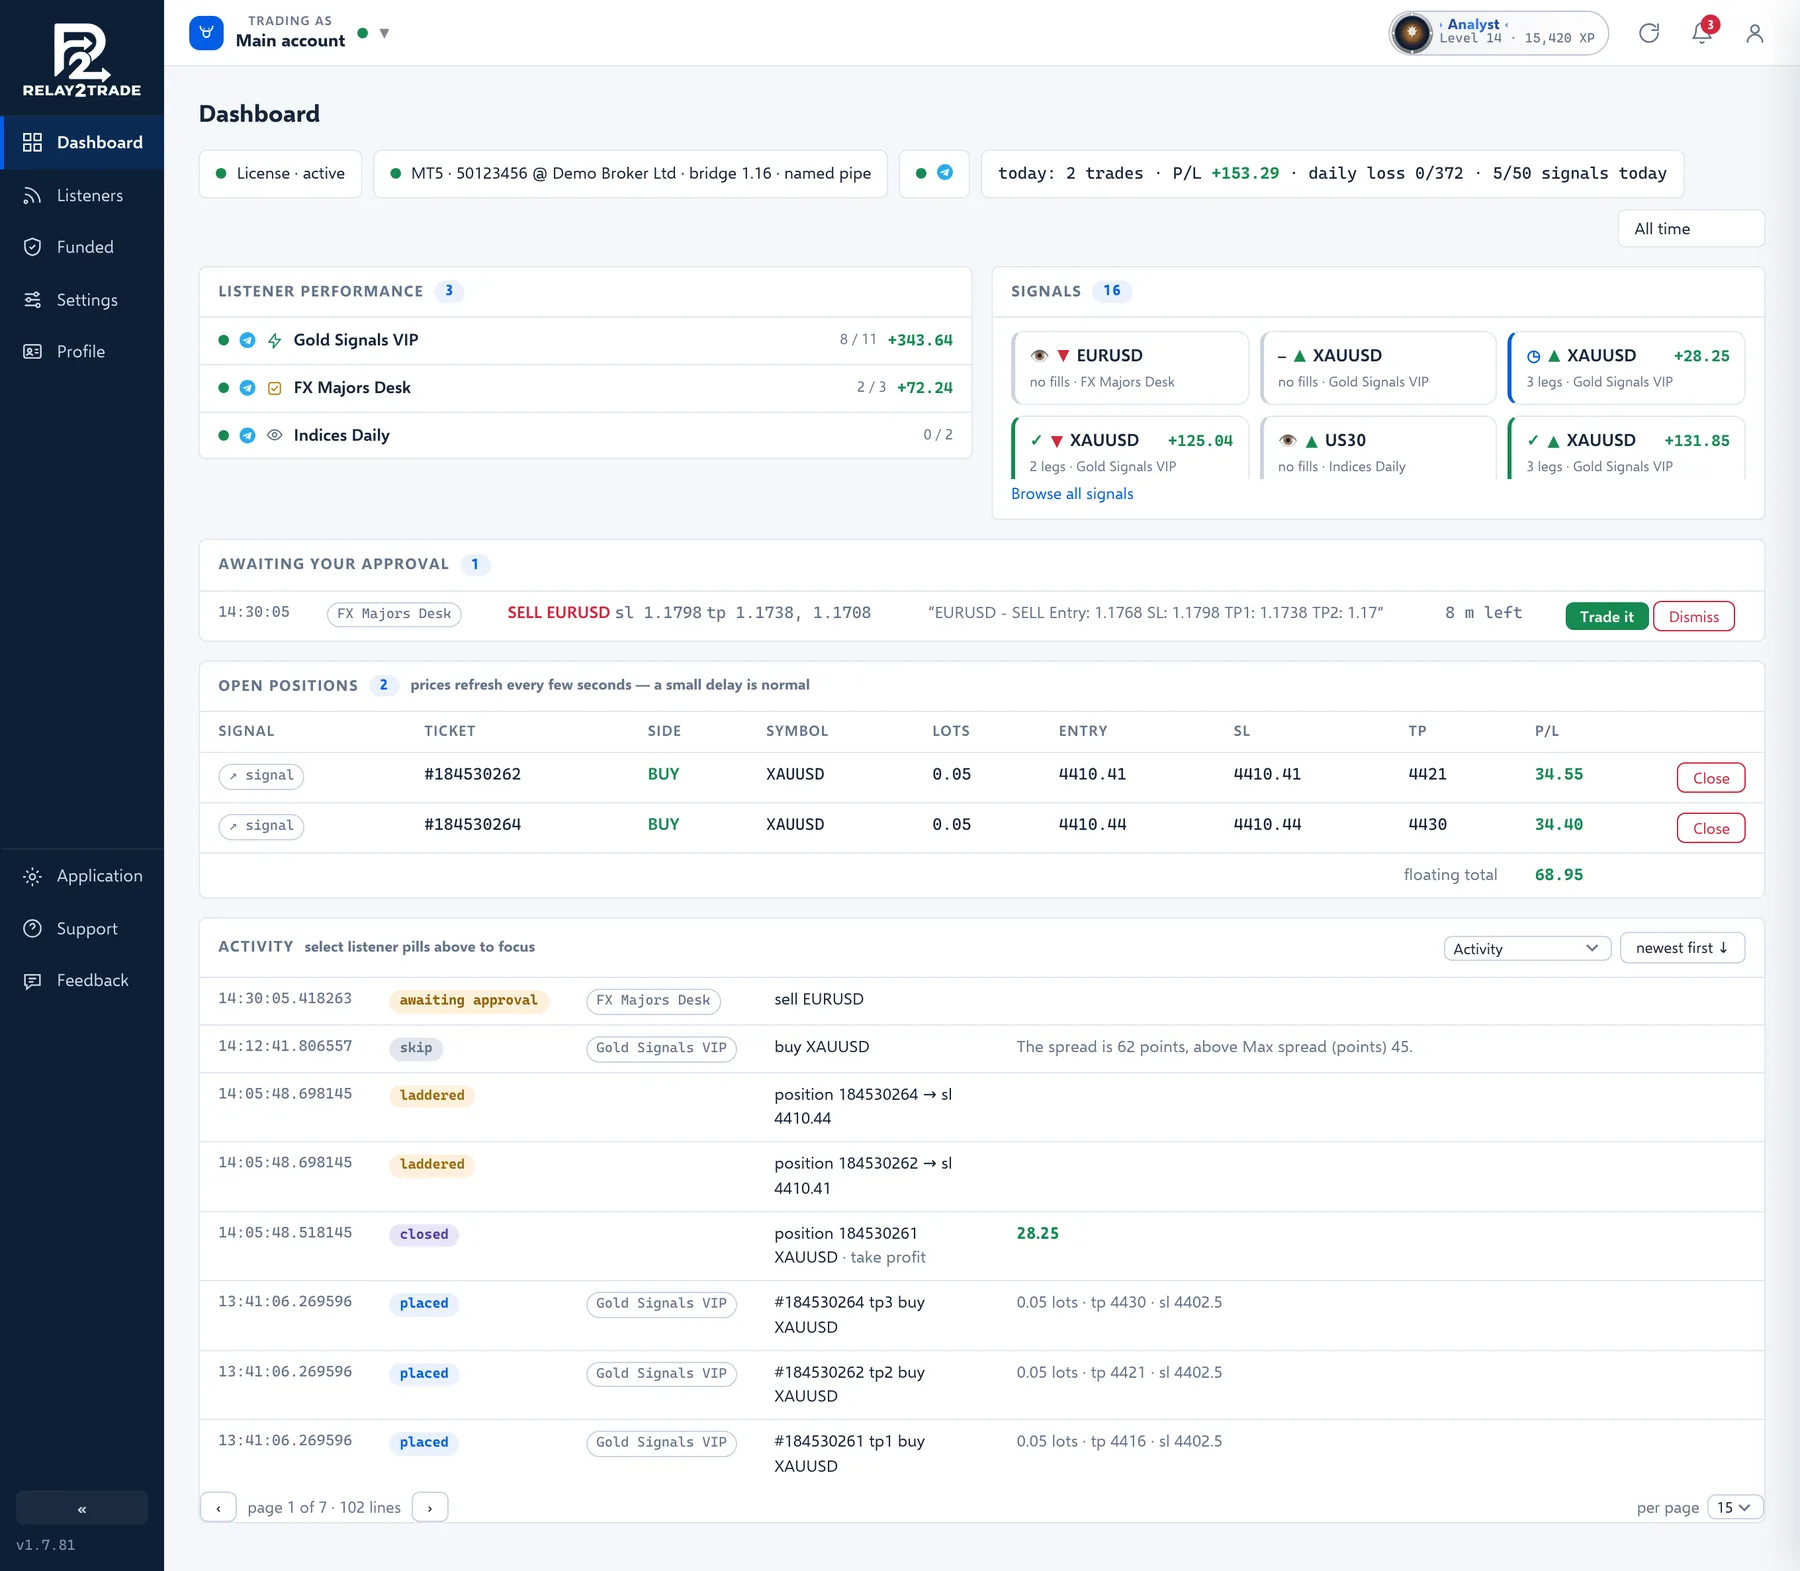
Task: Close position #184530264
Action: 1711,828
